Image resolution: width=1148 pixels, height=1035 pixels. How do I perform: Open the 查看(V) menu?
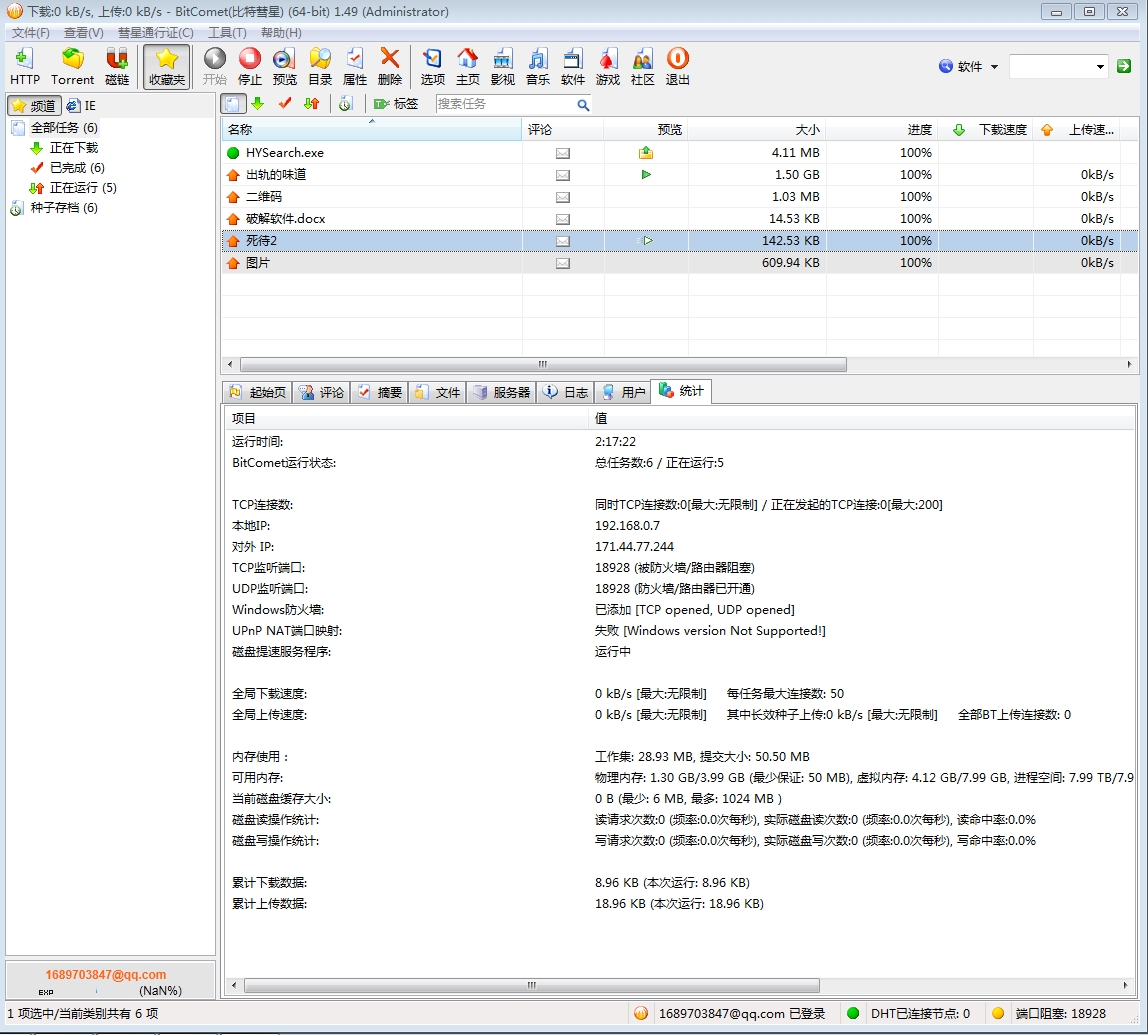(83, 32)
